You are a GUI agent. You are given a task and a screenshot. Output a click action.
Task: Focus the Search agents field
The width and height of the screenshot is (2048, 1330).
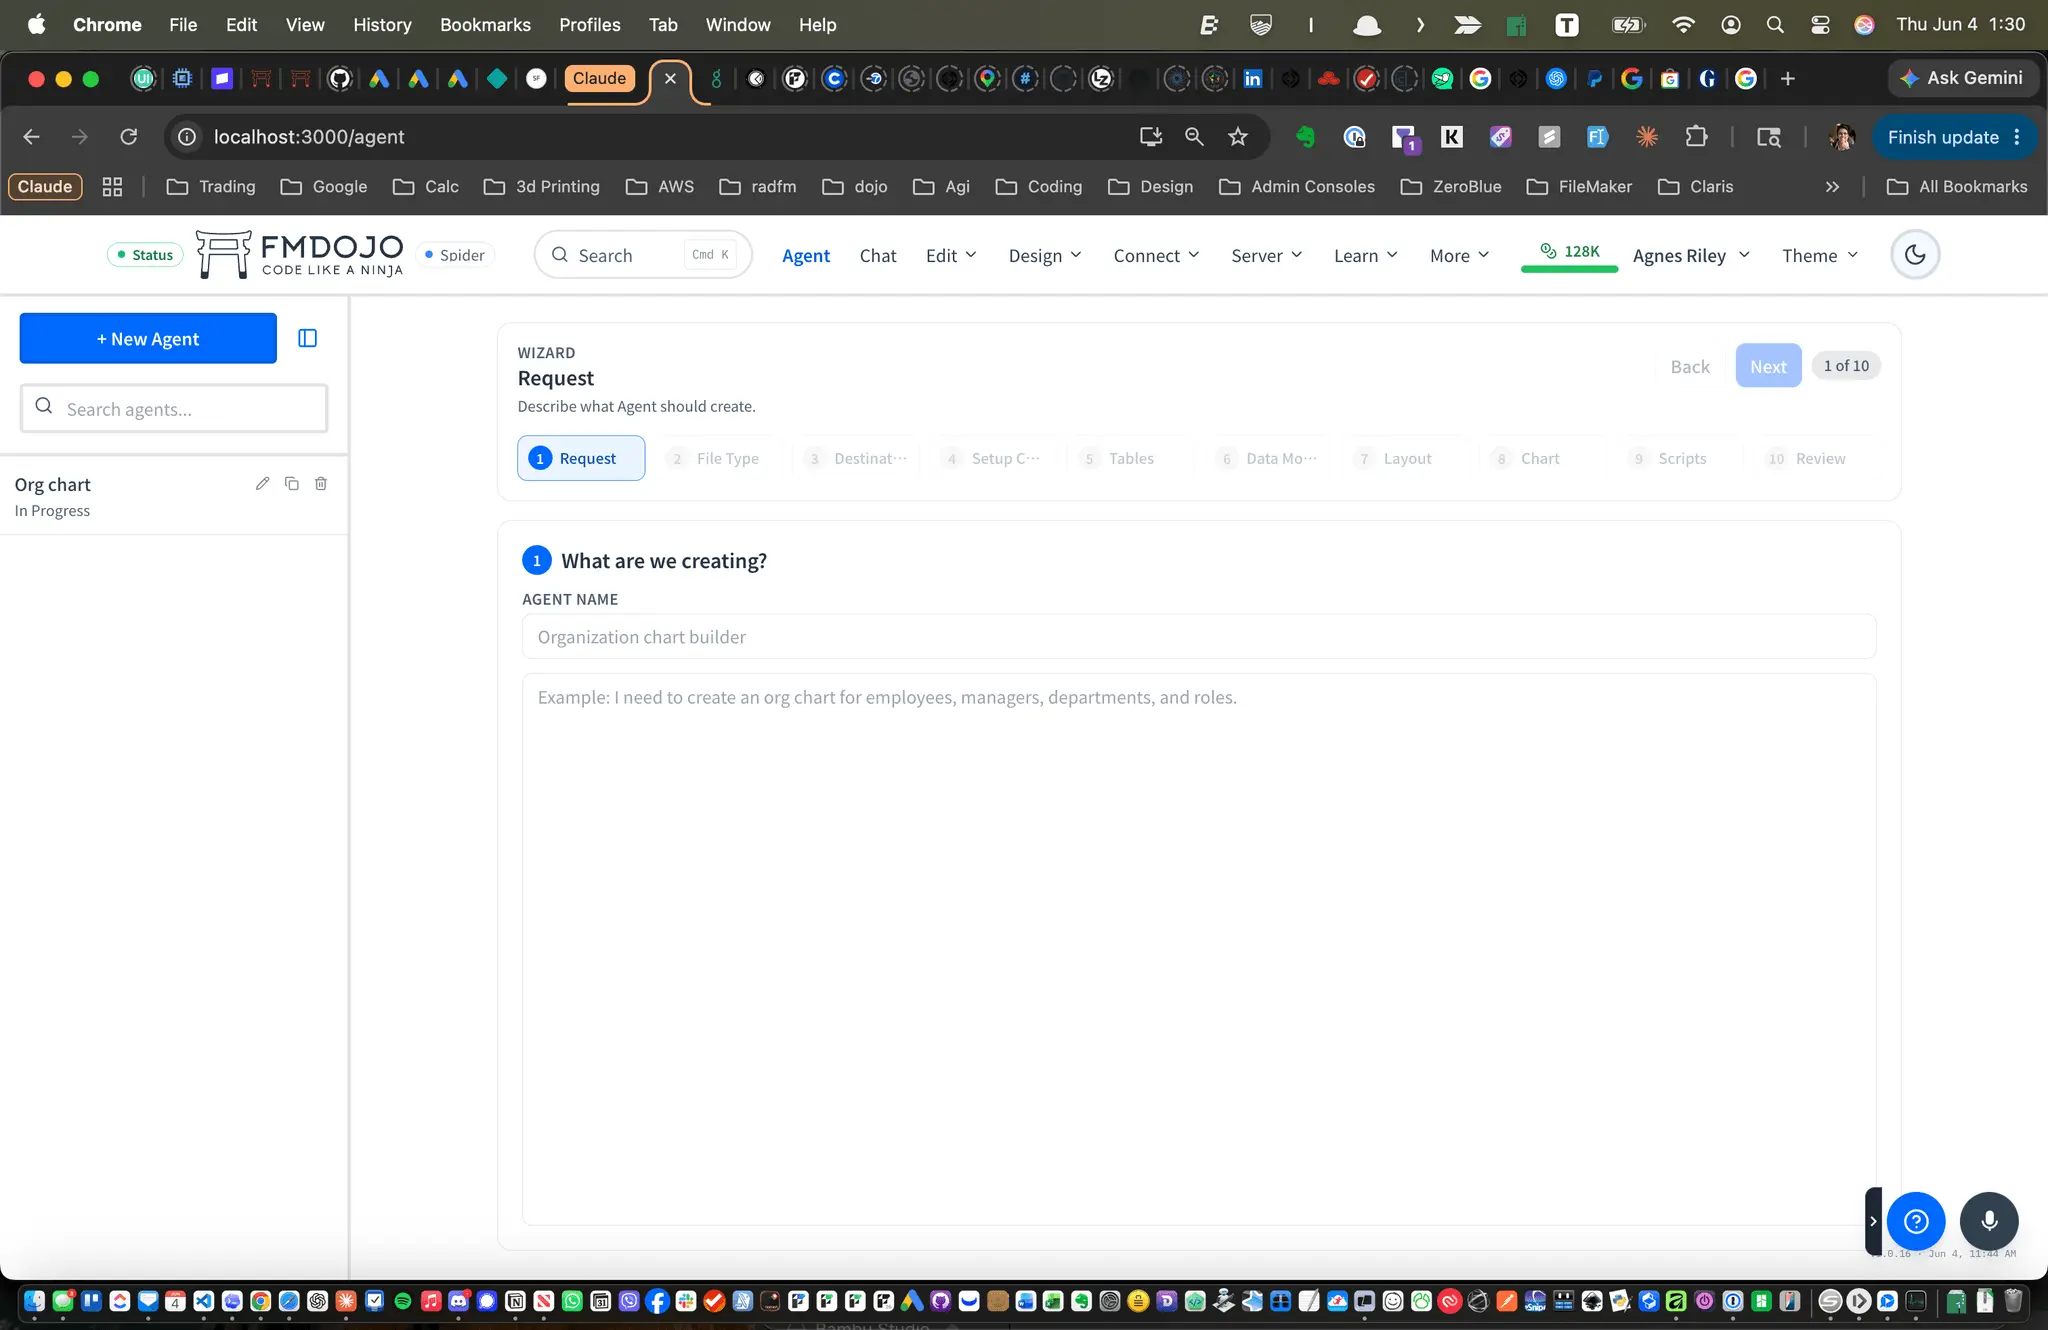(x=174, y=408)
